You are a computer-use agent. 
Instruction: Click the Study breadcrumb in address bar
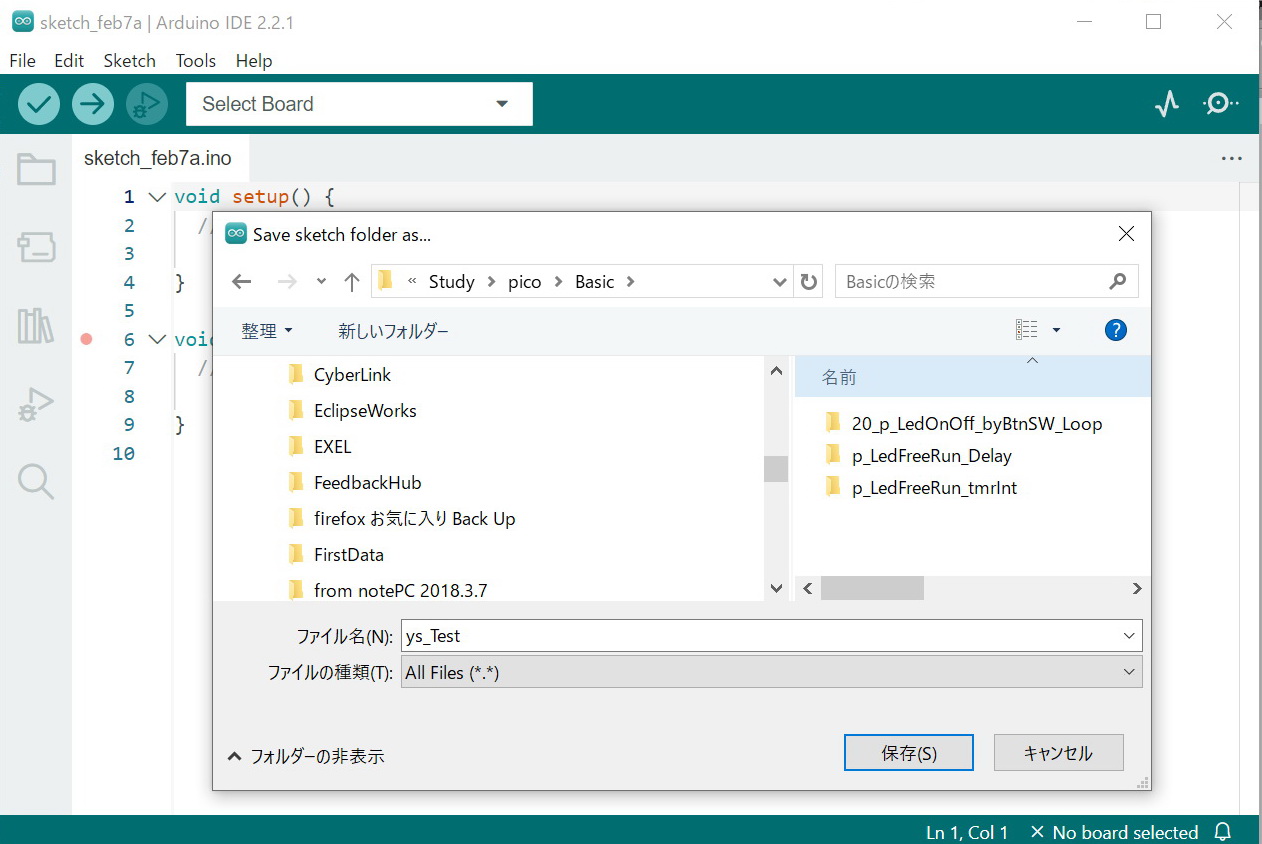coord(452,282)
